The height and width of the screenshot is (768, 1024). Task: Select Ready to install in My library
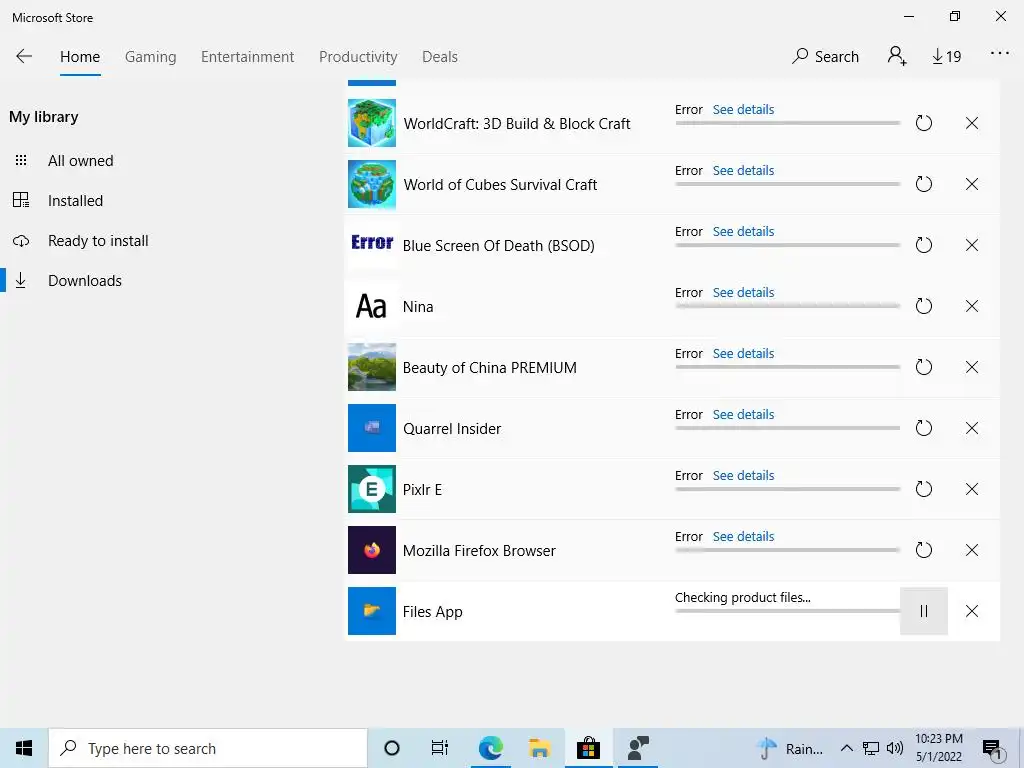pos(98,241)
